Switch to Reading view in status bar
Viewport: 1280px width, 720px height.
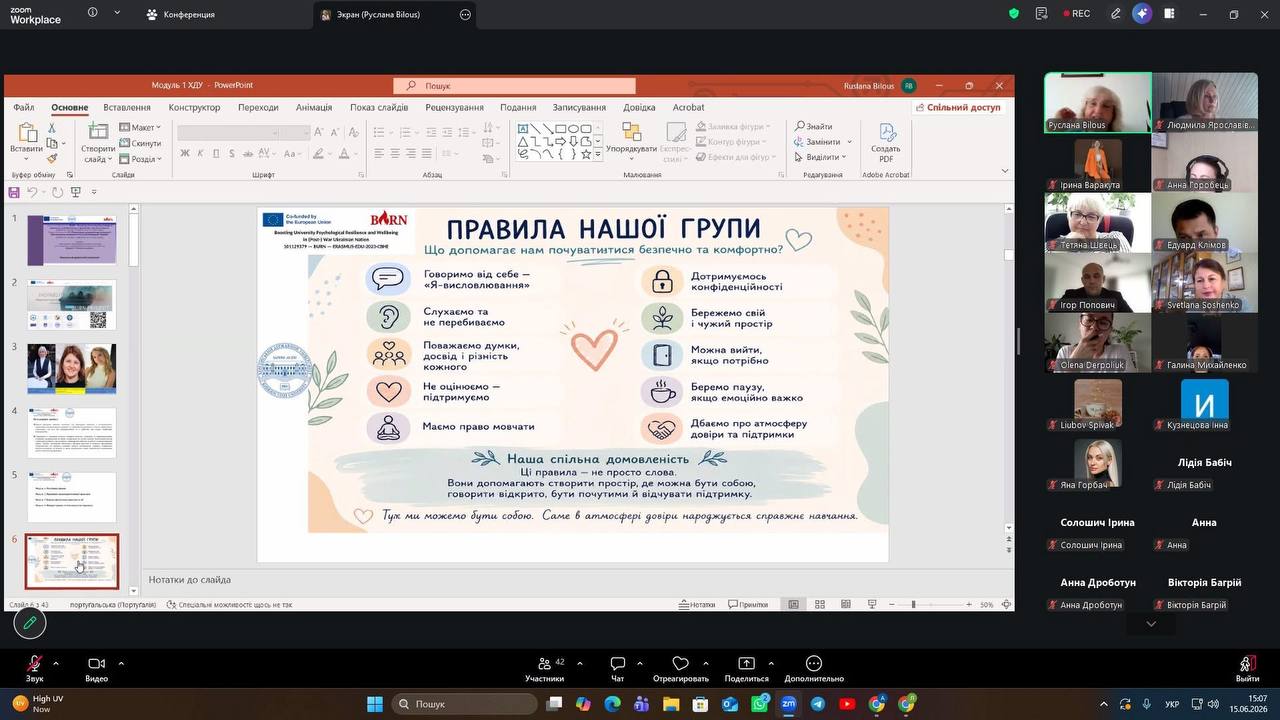pyautogui.click(x=846, y=604)
